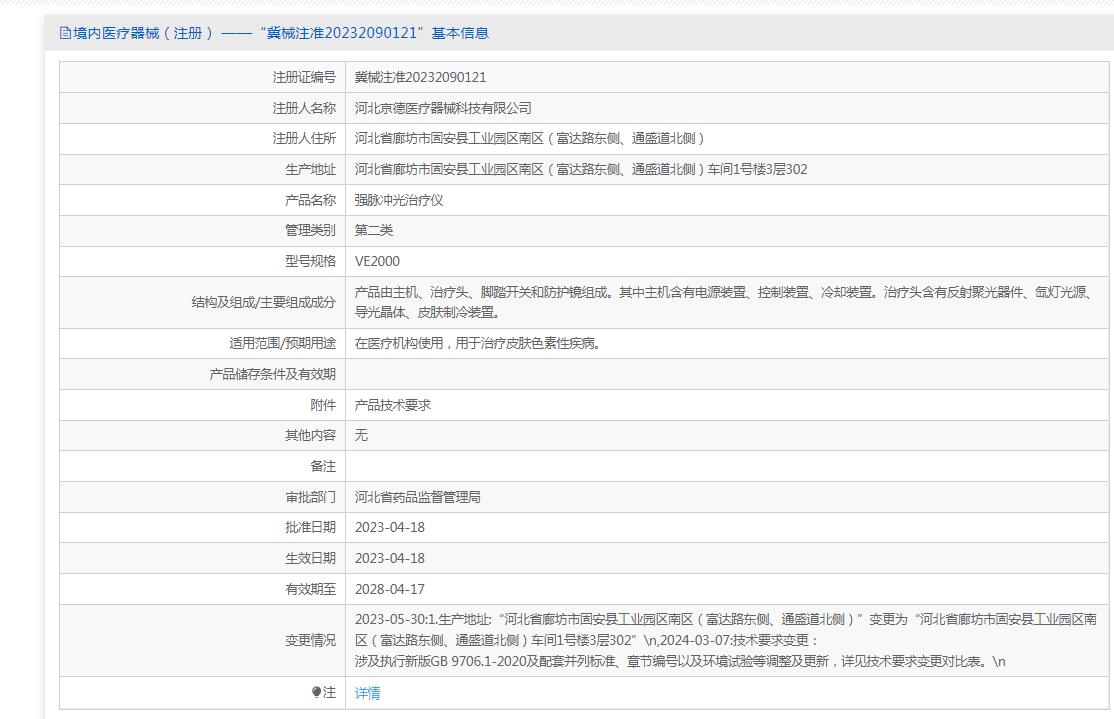The height and width of the screenshot is (719, 1114).
Task: Click the 变更情况 row label
Action: (310, 640)
